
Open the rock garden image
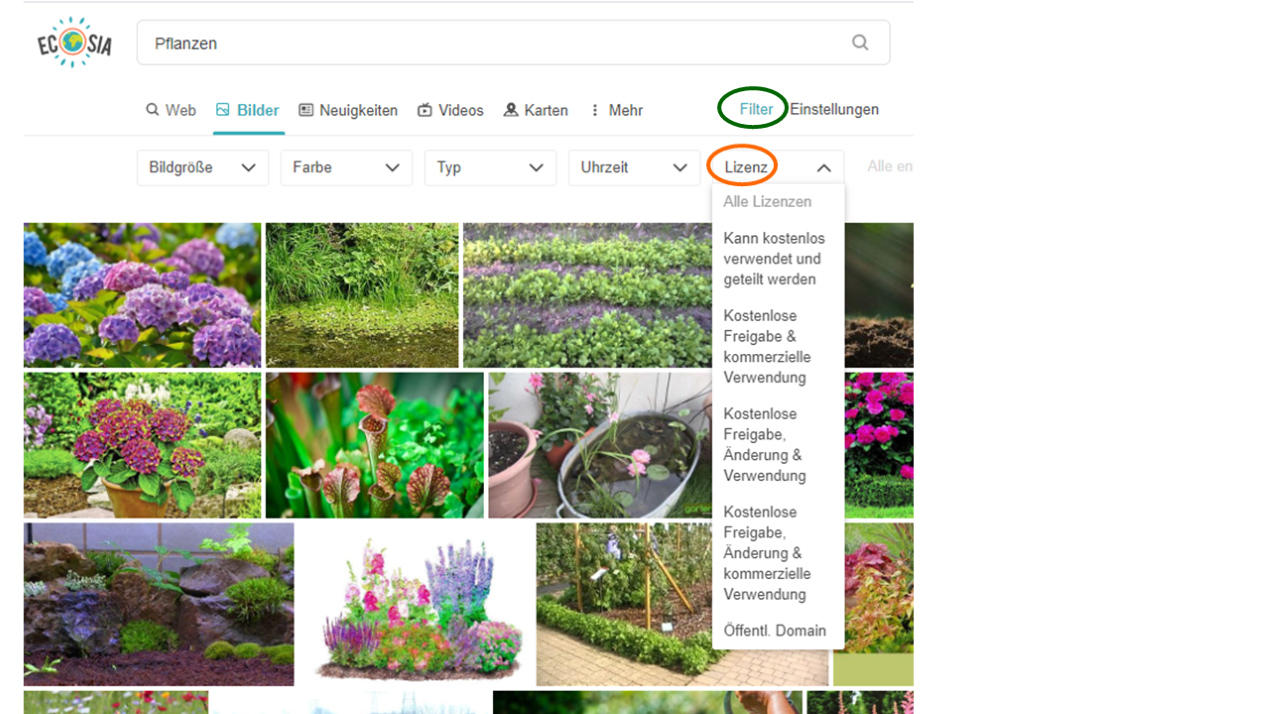point(159,604)
